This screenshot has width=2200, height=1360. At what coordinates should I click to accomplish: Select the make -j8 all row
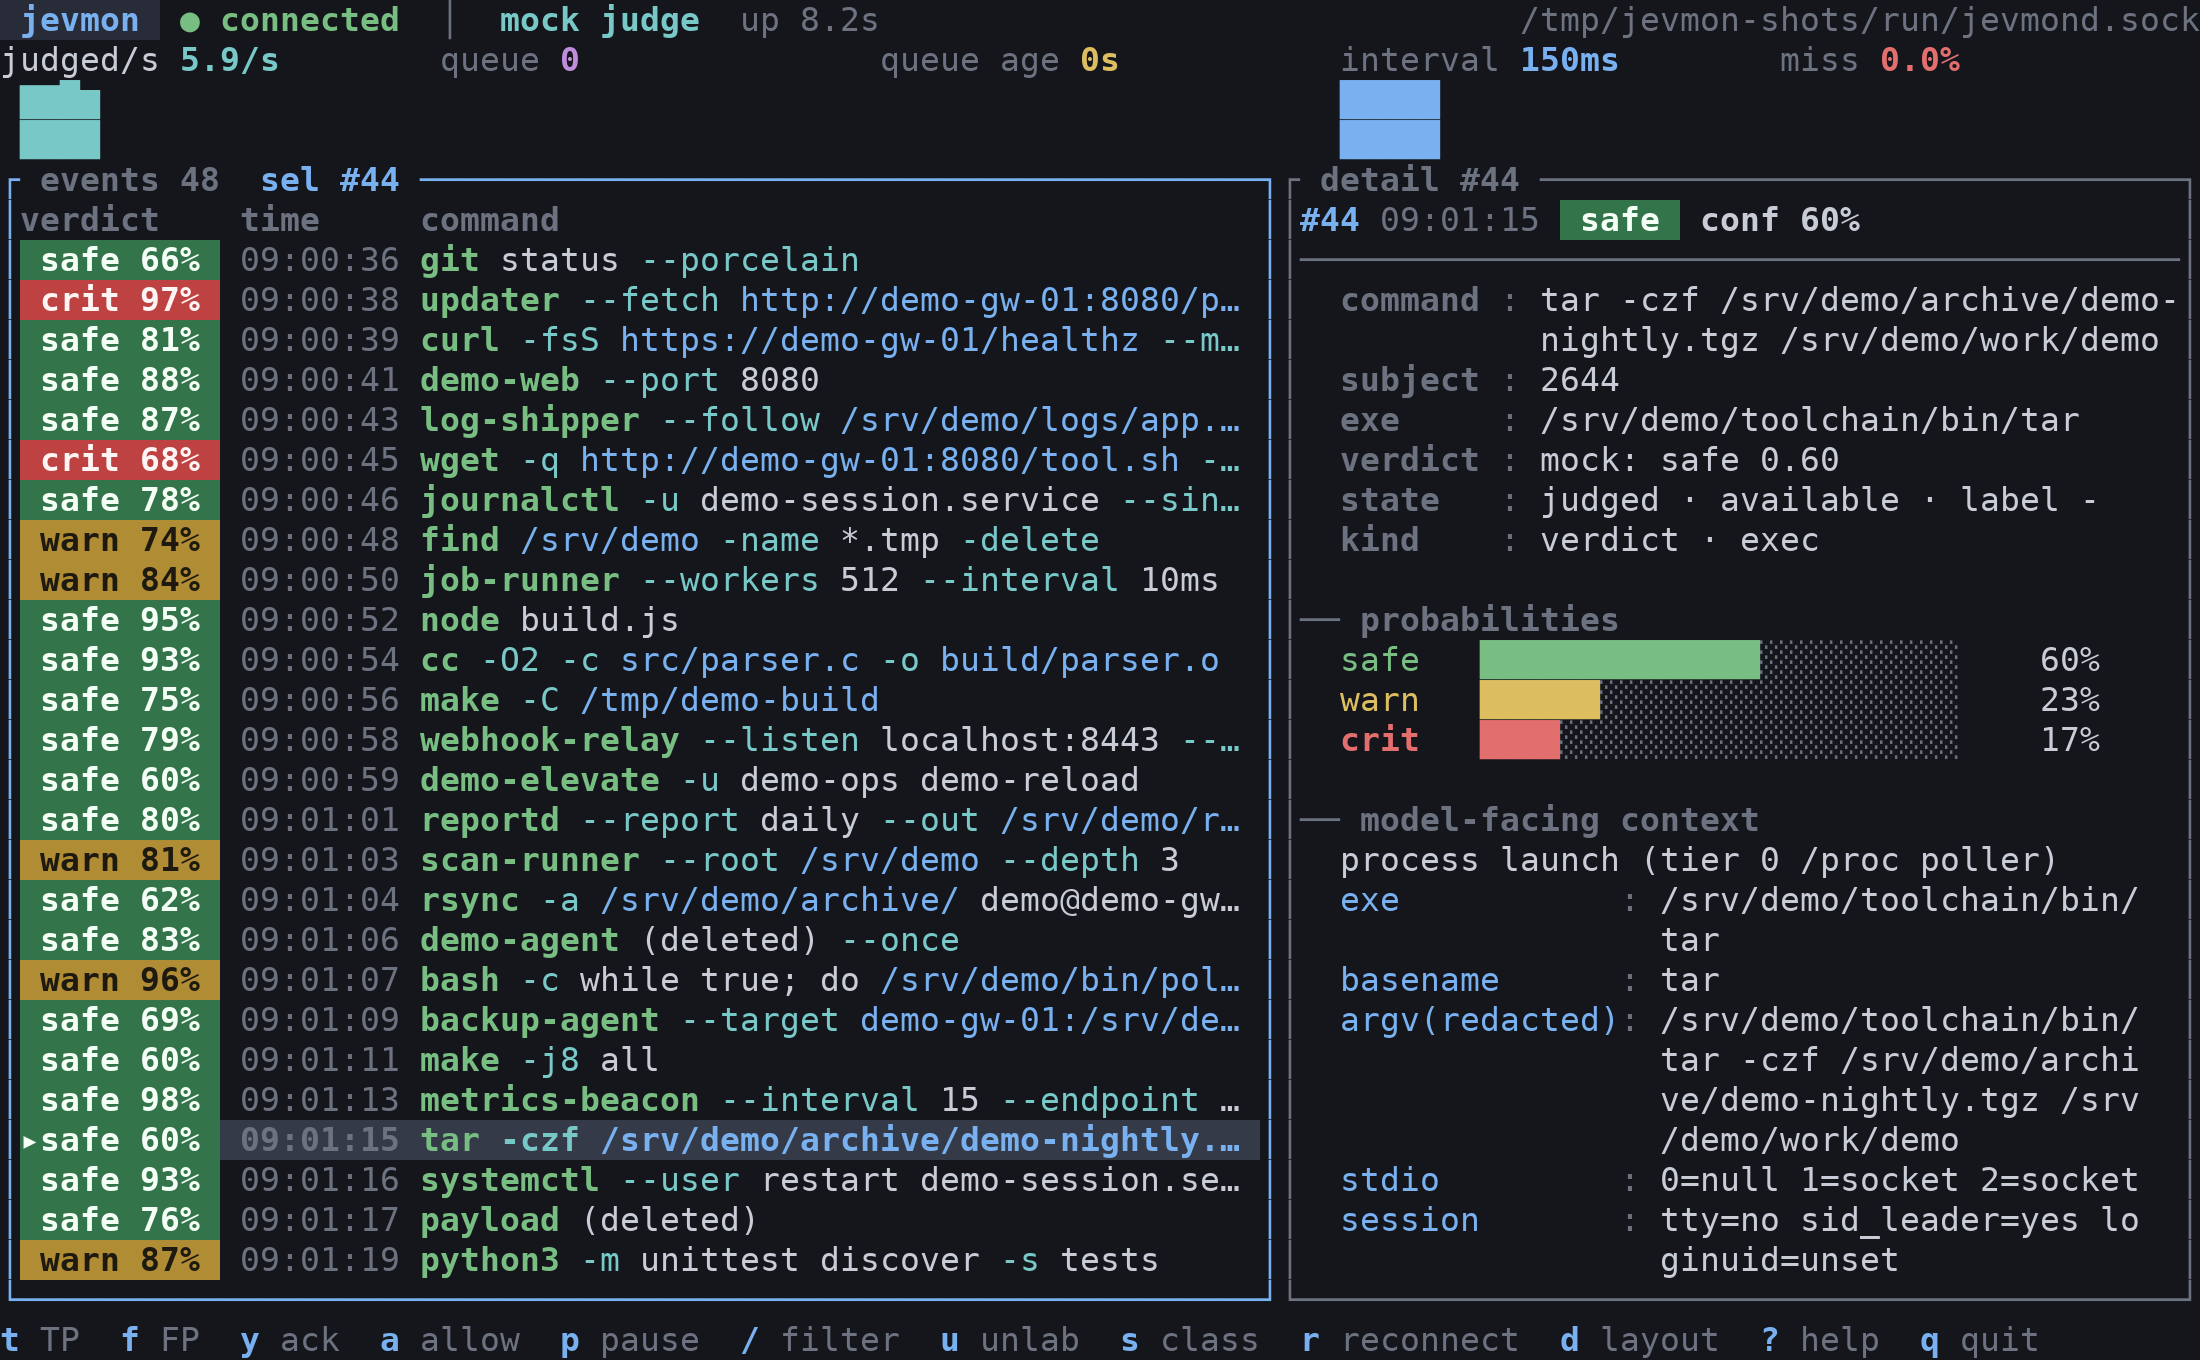pos(640,1060)
